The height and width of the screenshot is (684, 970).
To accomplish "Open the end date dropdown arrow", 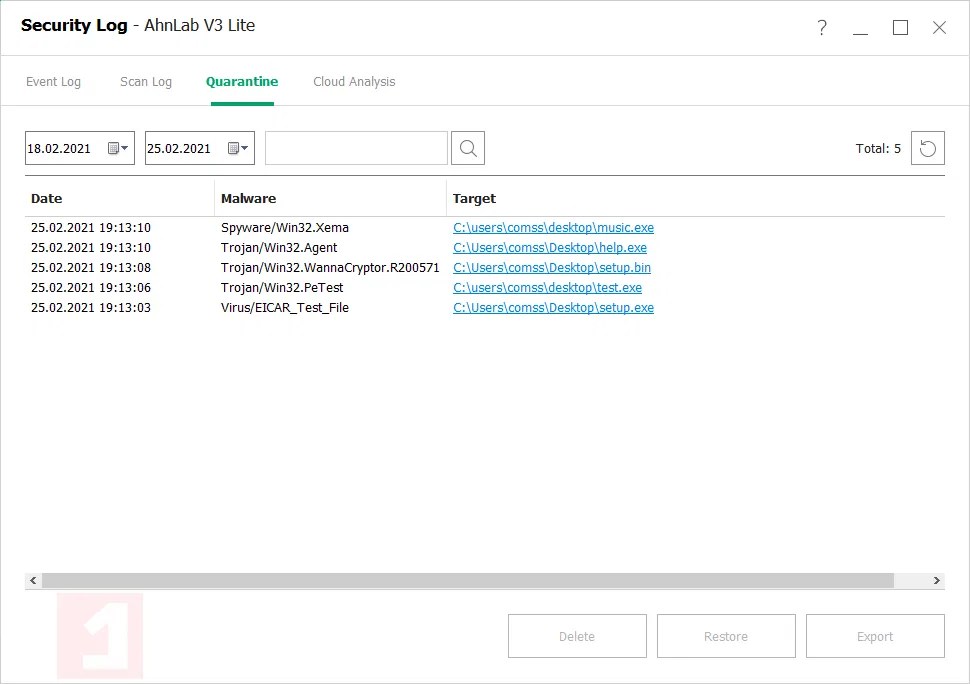I will (x=244, y=147).
